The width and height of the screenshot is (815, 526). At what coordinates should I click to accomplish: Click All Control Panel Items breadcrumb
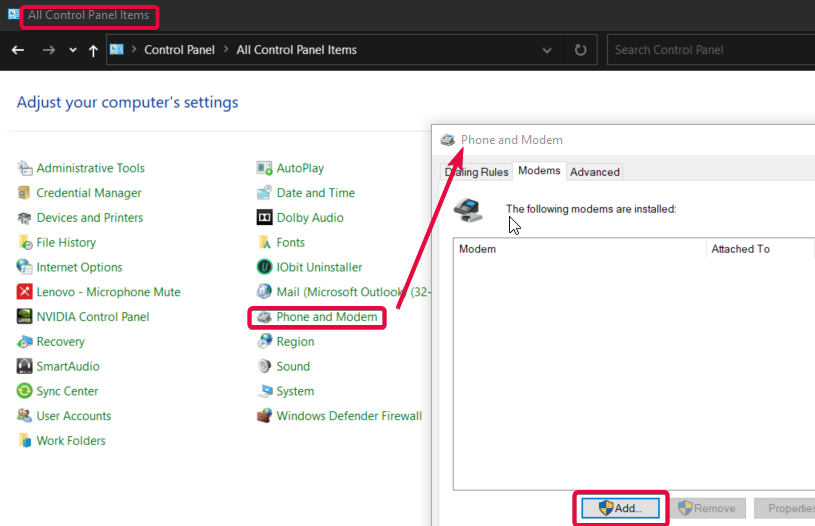click(296, 50)
